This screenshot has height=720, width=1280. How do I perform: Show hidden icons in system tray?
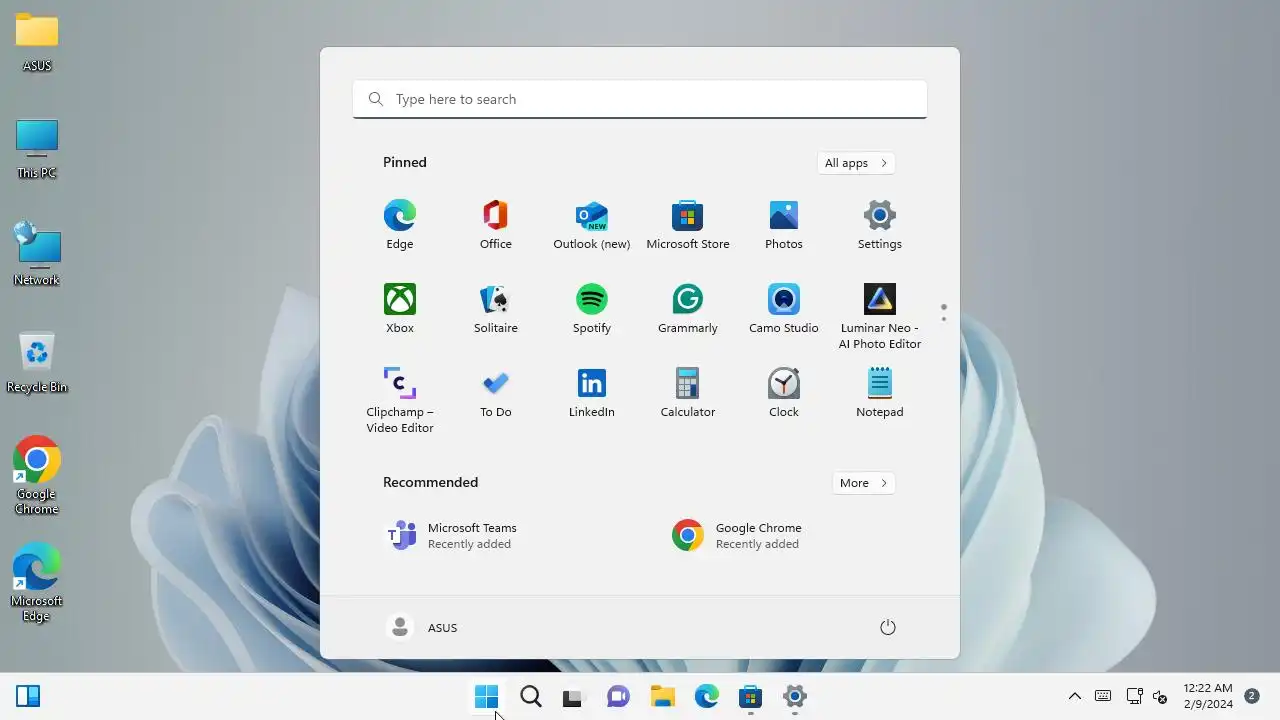pos(1075,696)
